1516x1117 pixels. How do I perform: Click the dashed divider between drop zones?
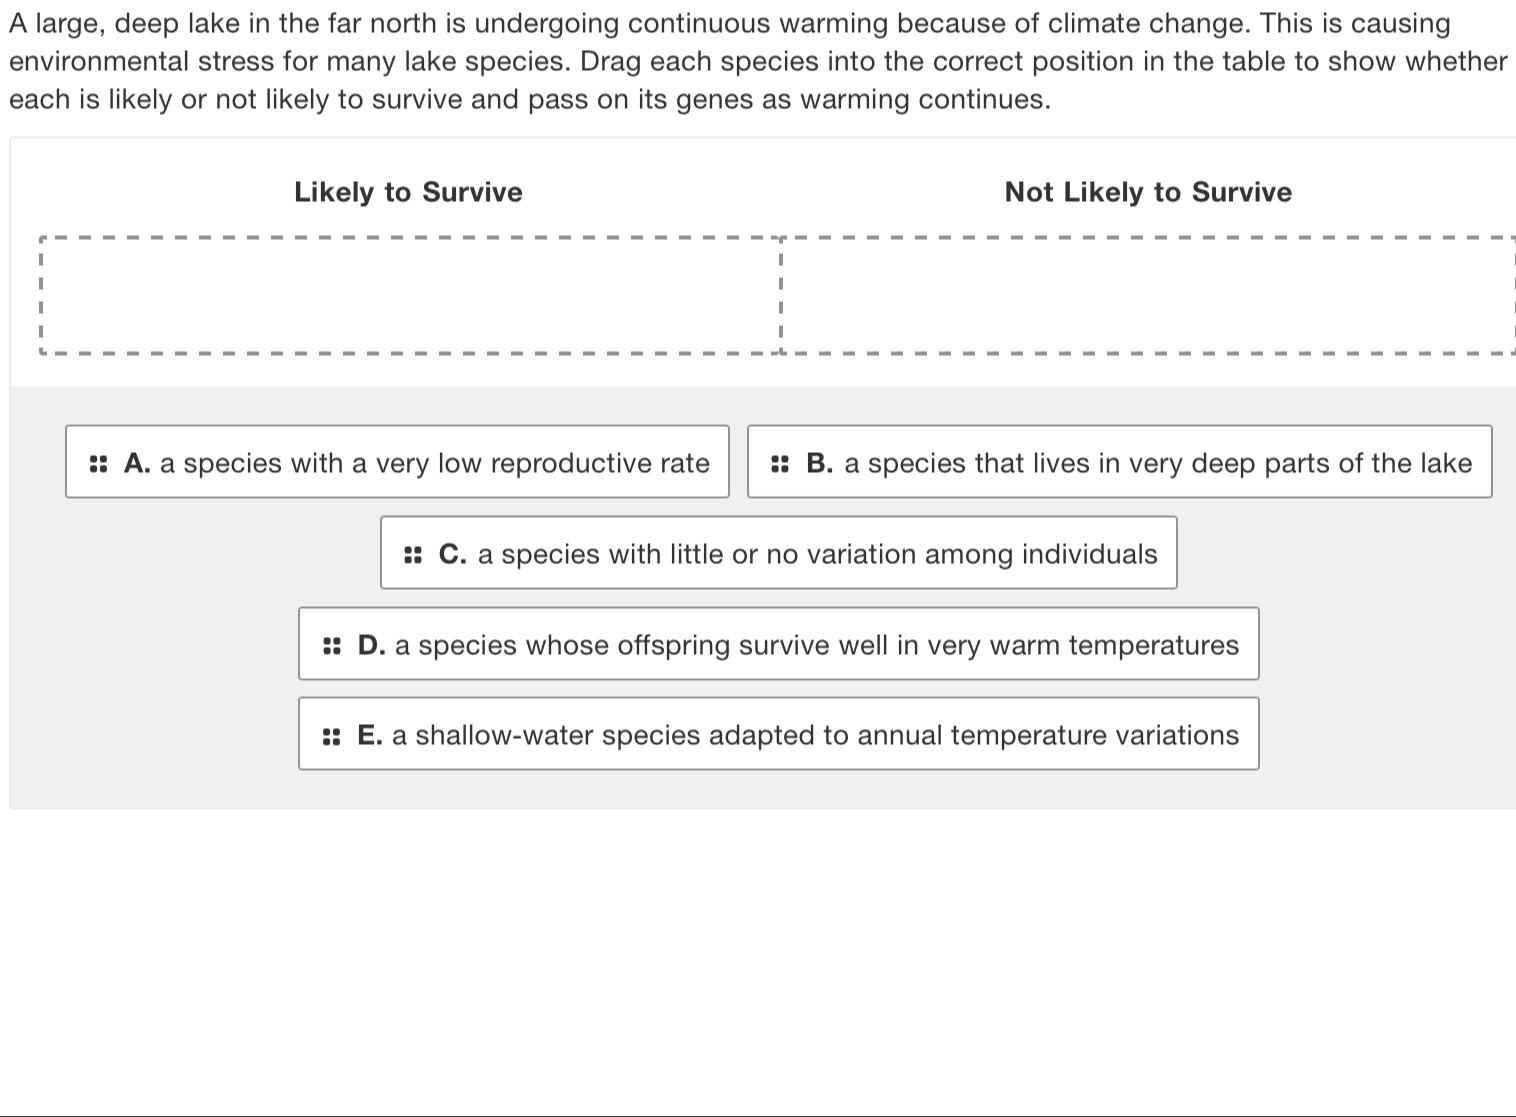pos(780,296)
